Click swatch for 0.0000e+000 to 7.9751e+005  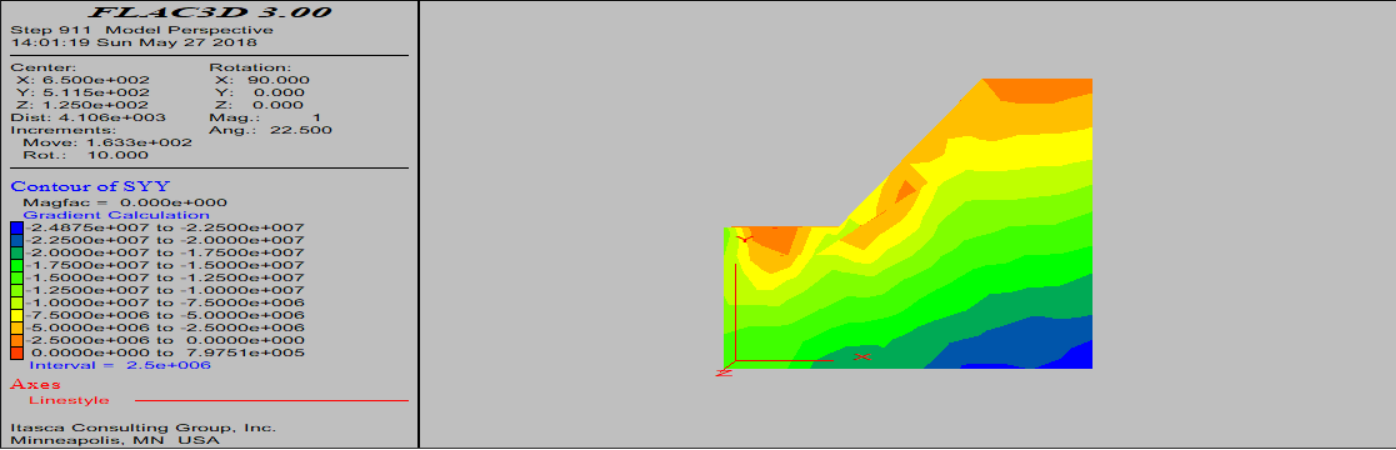[x=15, y=353]
